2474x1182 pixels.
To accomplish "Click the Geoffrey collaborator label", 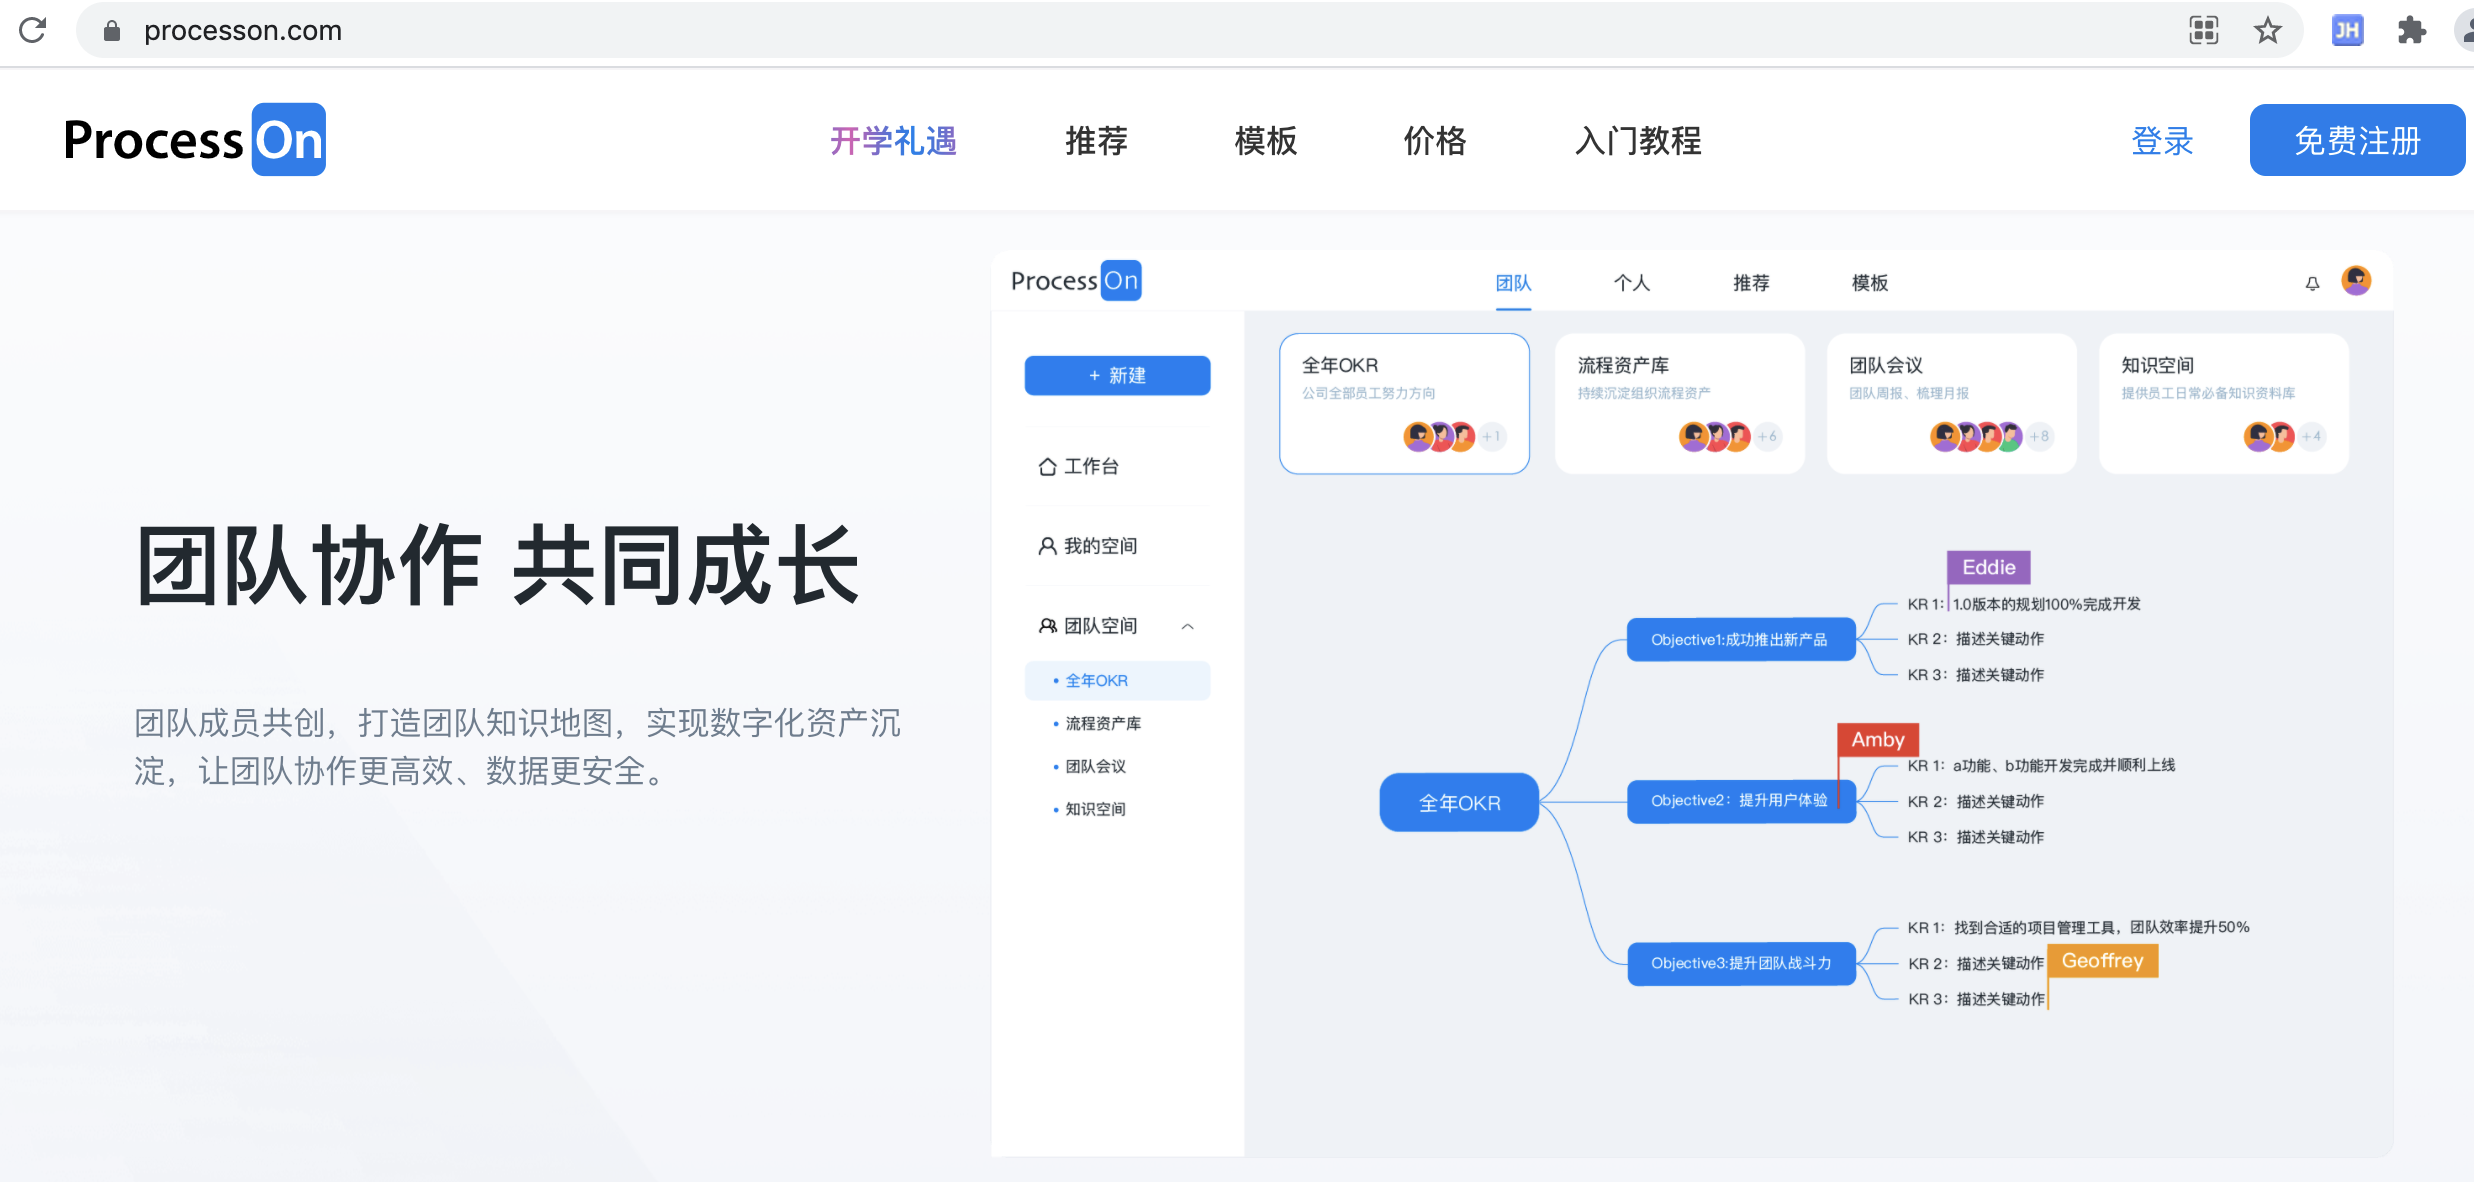I will [2103, 961].
